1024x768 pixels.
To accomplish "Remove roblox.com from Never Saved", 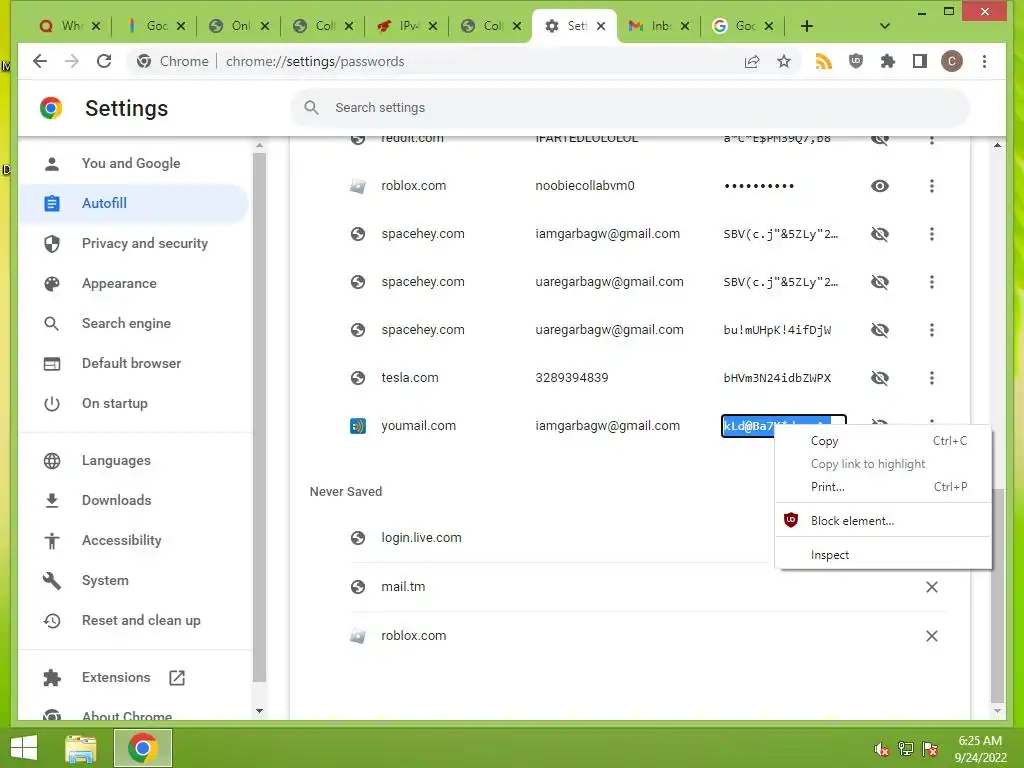I will click(x=931, y=636).
